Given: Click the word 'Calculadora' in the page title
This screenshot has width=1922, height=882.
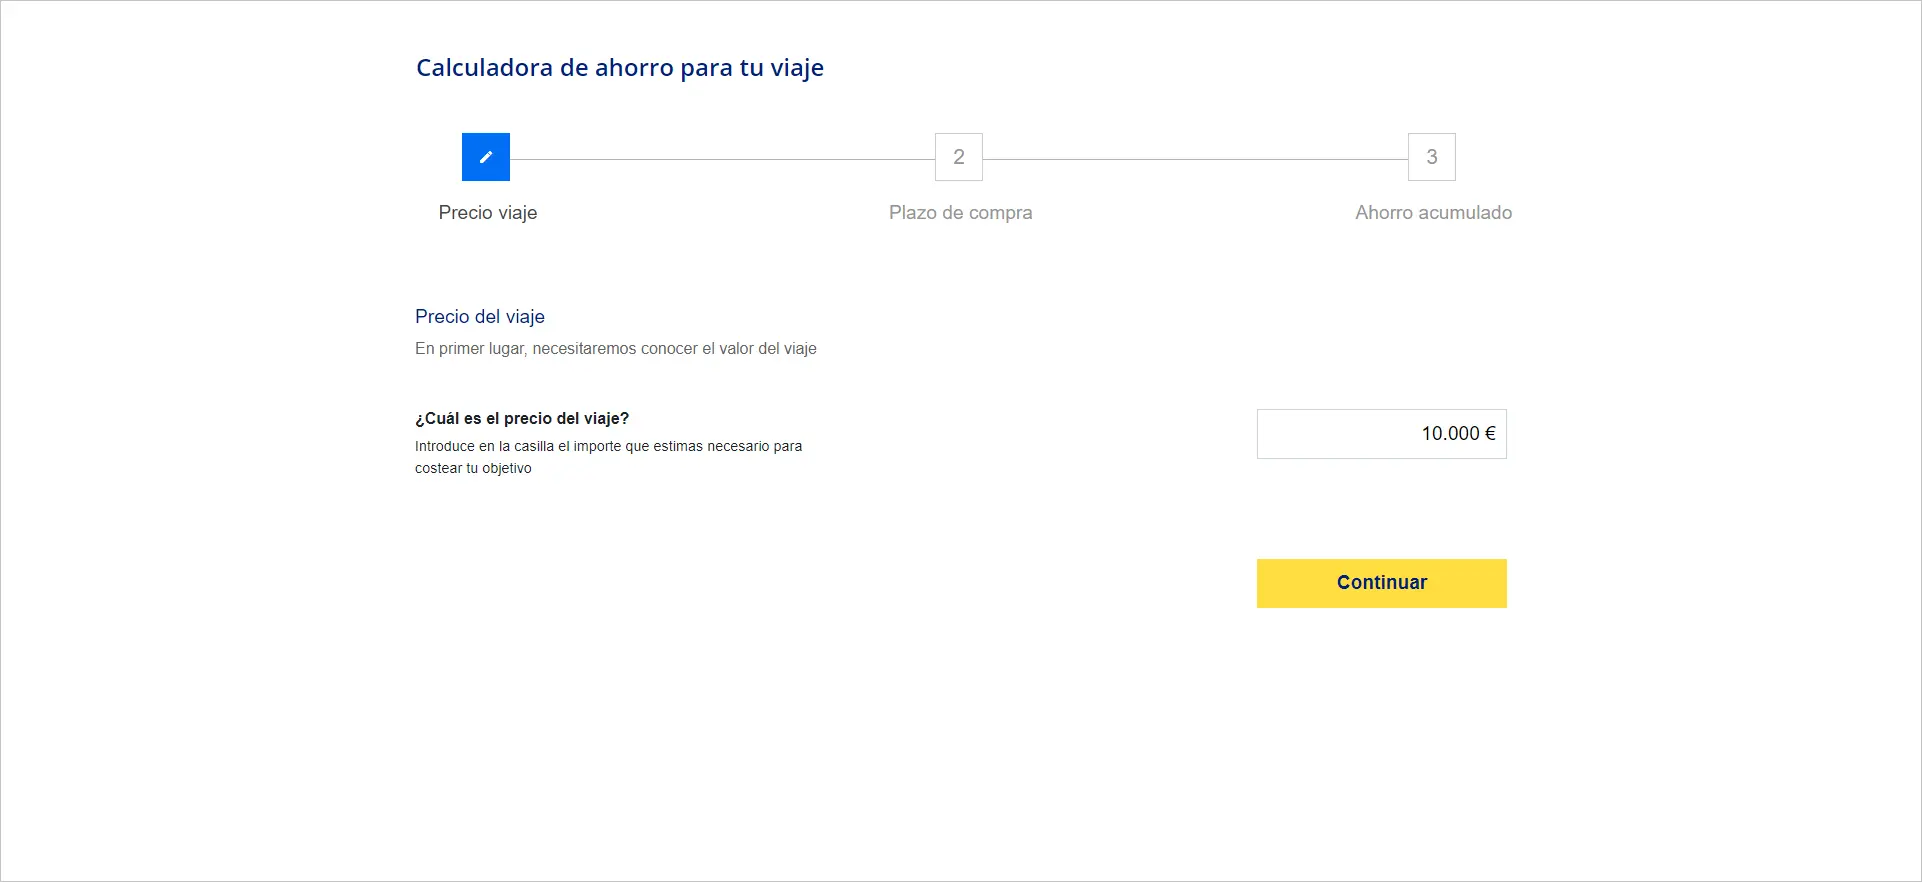Looking at the screenshot, I should tap(484, 68).
